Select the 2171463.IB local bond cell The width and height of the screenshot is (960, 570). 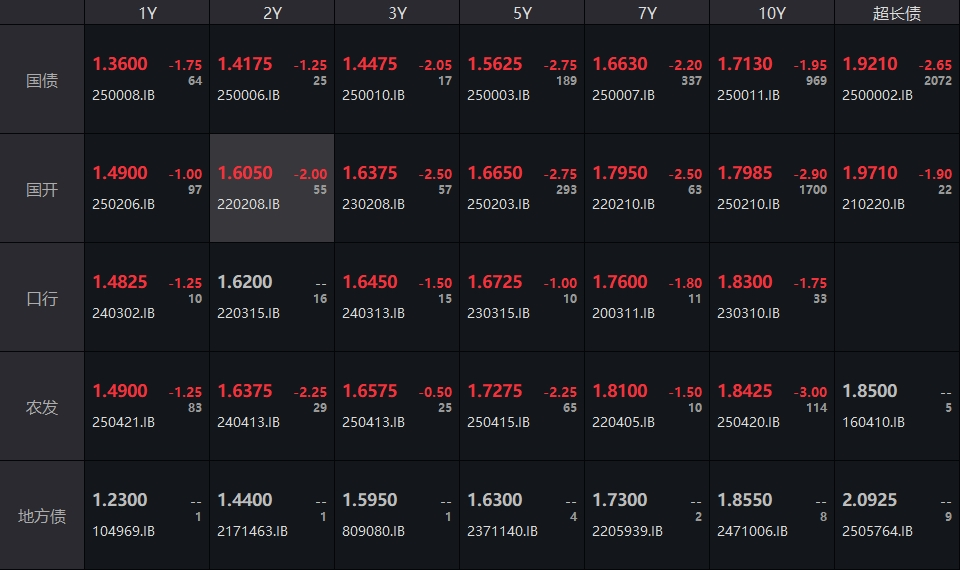click(x=272, y=515)
